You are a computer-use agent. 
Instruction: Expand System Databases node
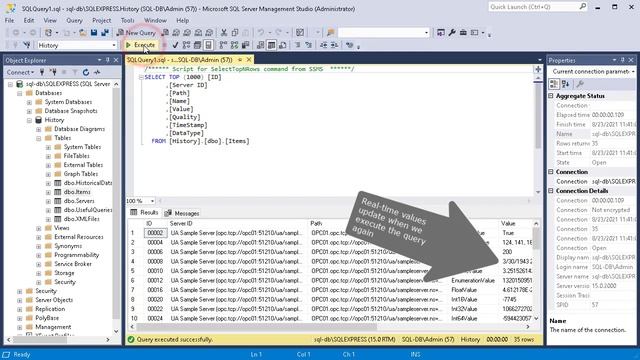(29, 102)
